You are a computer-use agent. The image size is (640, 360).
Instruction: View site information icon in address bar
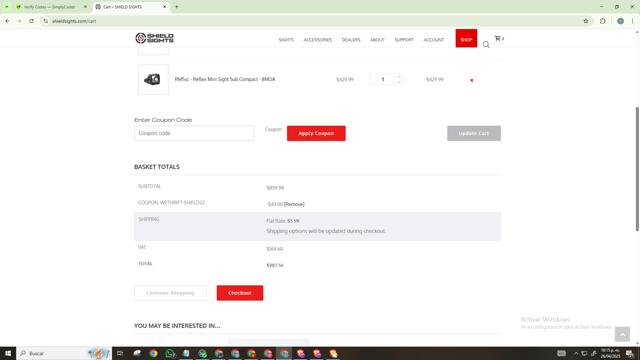click(45, 21)
